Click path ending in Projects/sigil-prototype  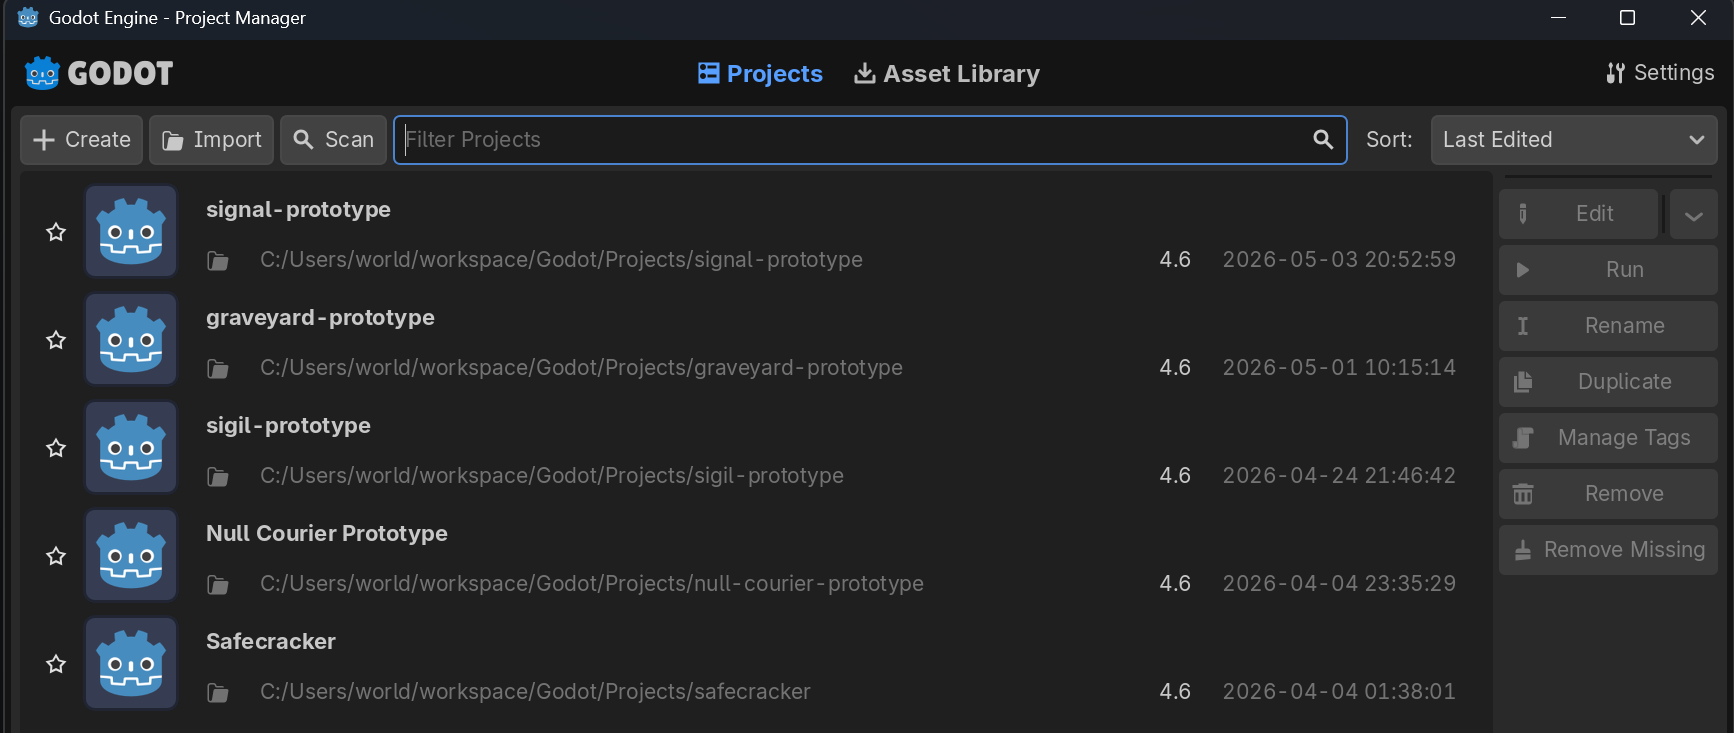[552, 476]
